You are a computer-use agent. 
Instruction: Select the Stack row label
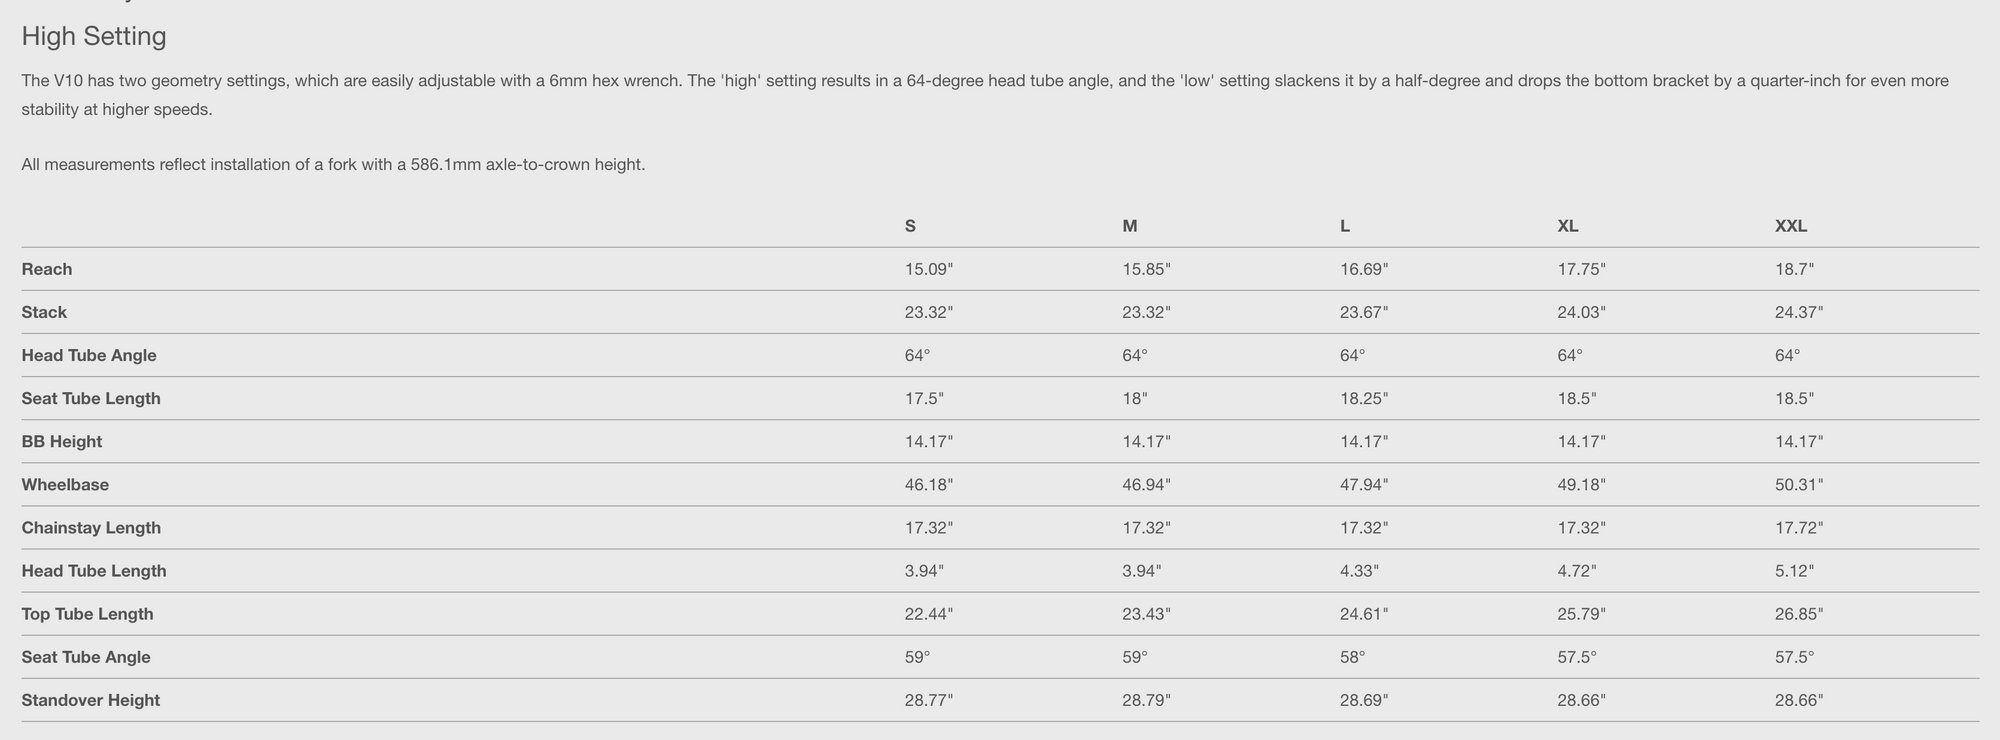(x=44, y=312)
